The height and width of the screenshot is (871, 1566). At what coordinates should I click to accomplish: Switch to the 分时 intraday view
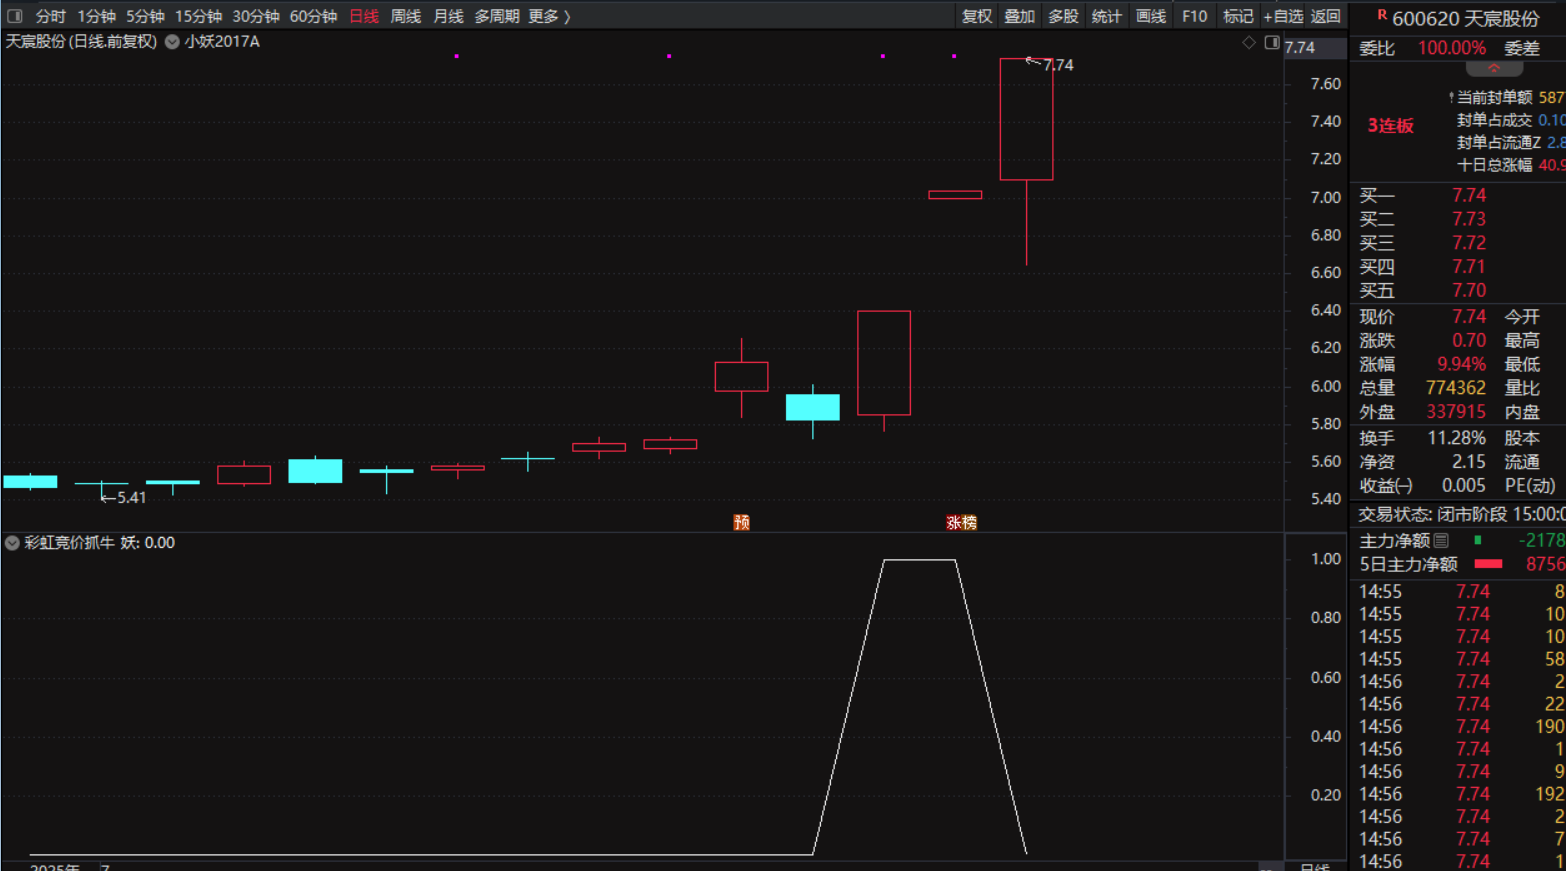point(50,16)
